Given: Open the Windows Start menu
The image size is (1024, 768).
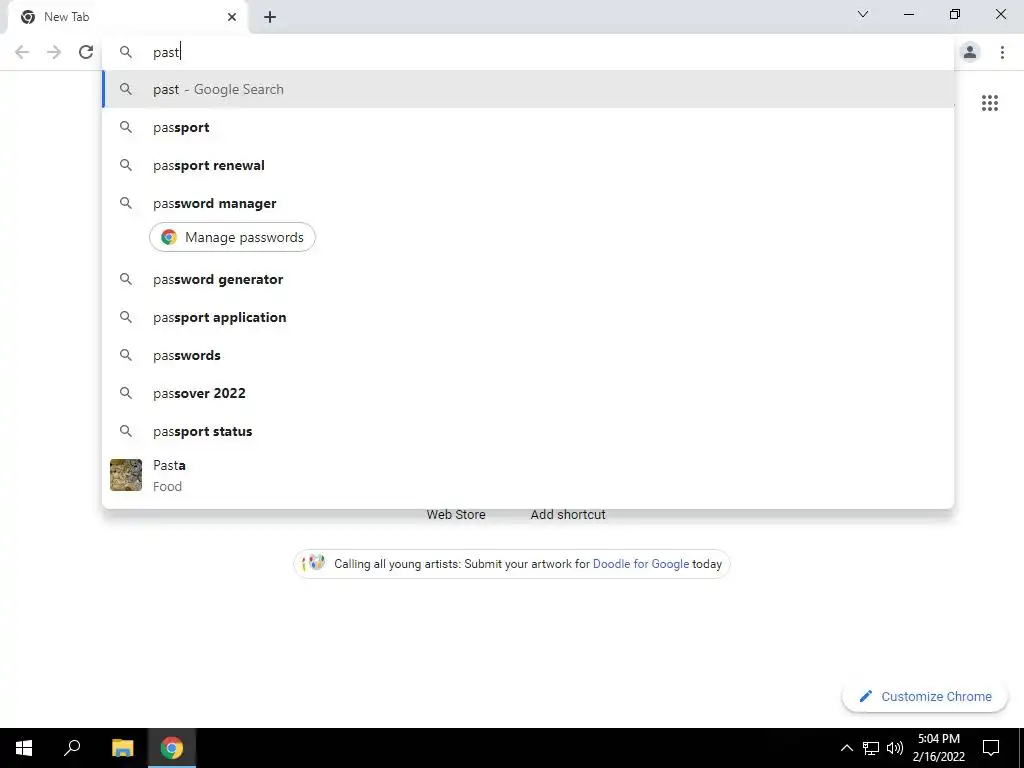Looking at the screenshot, I should point(24,748).
